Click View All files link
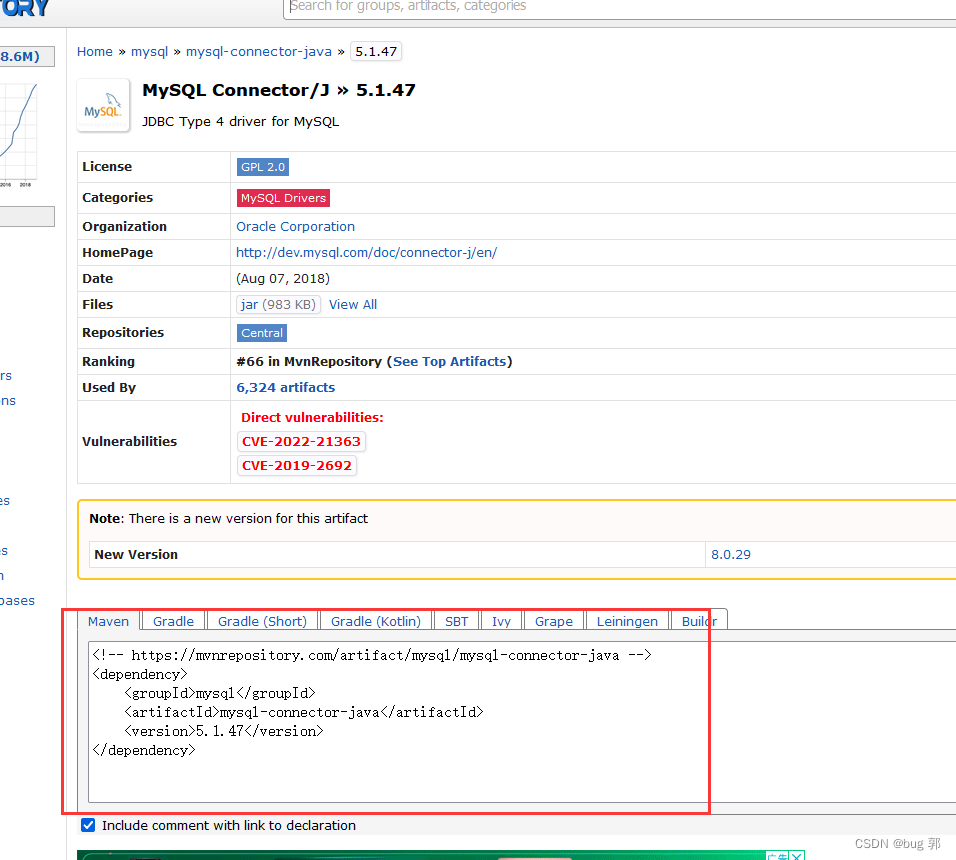 (x=353, y=305)
